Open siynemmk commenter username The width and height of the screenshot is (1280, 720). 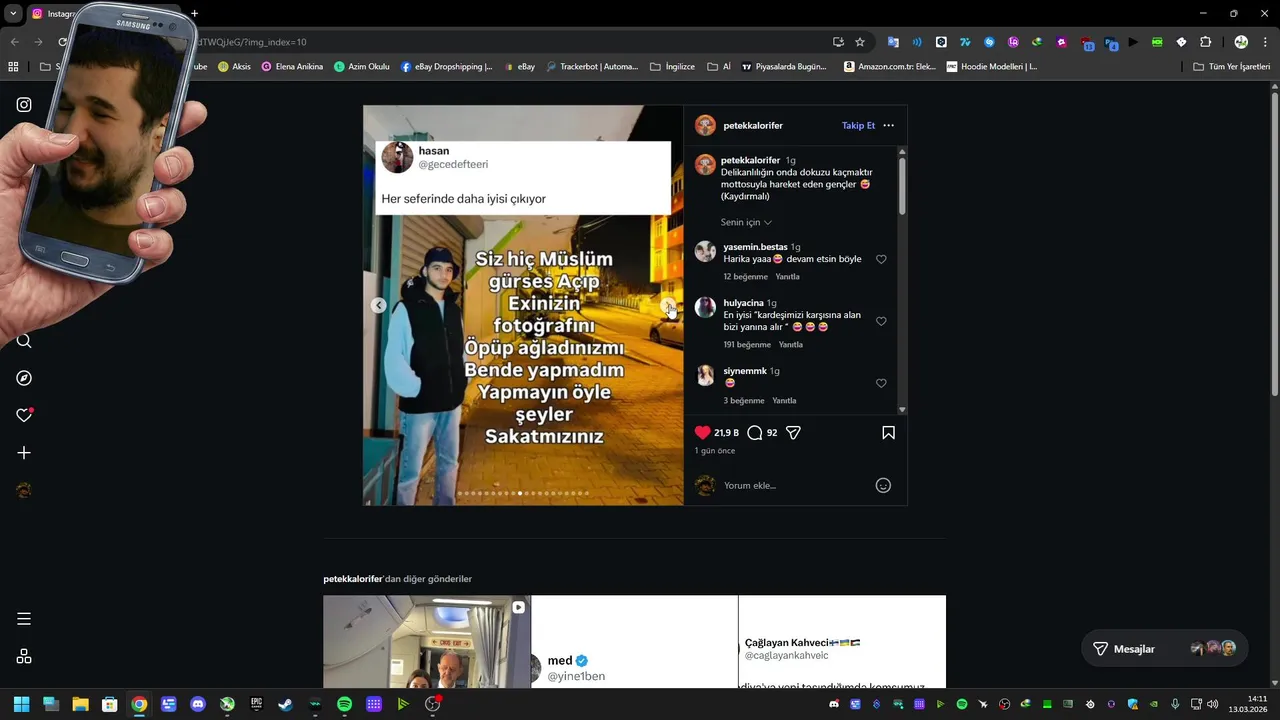(x=745, y=371)
